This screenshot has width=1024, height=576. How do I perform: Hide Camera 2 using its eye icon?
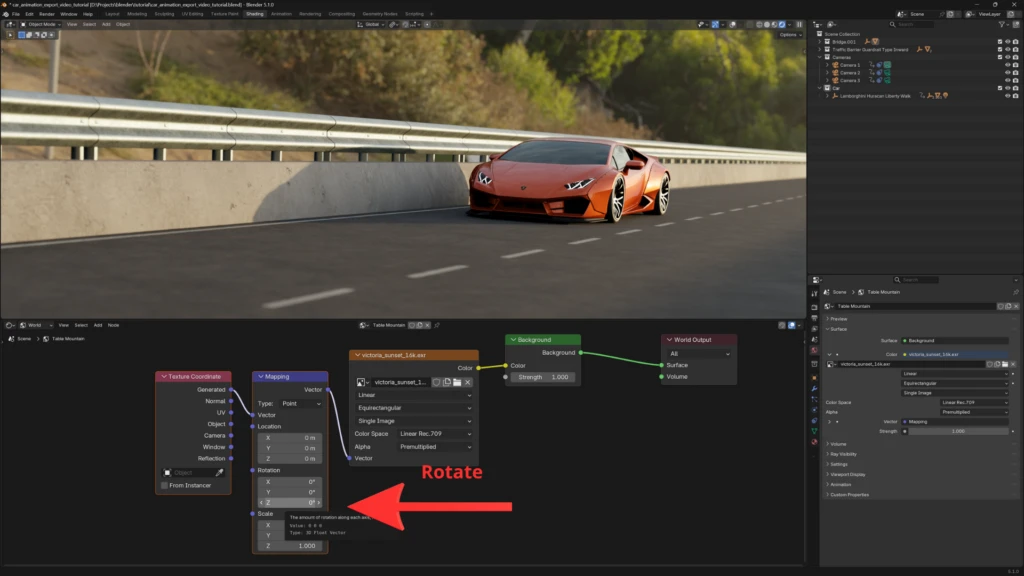point(1008,72)
